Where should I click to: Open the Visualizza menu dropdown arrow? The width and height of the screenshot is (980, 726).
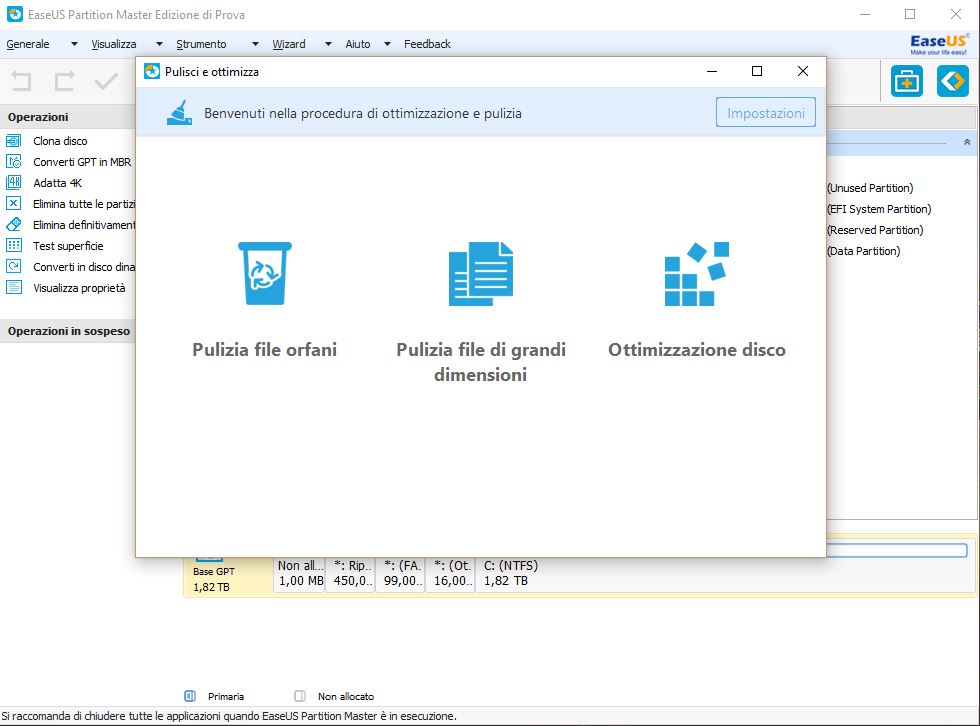[x=159, y=44]
